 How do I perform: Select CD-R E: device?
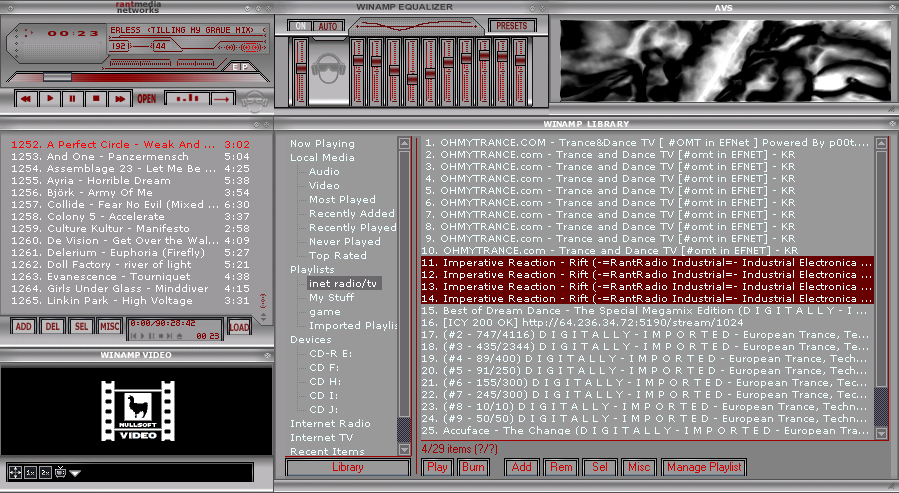pyautogui.click(x=331, y=354)
